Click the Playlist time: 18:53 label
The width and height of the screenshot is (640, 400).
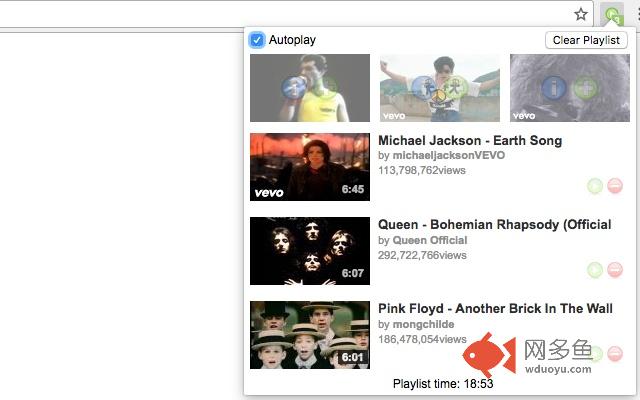pos(443,384)
